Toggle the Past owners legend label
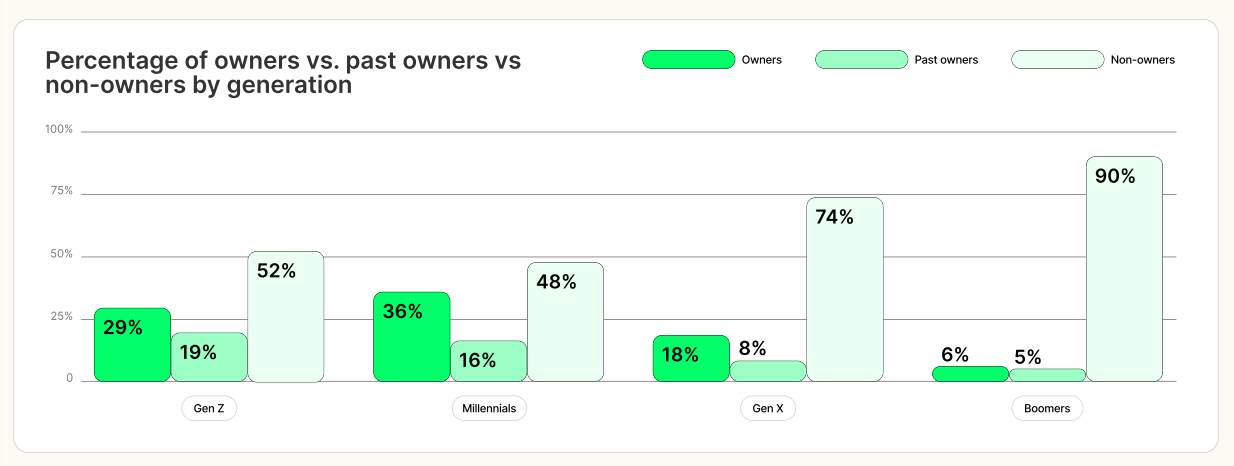 point(946,60)
